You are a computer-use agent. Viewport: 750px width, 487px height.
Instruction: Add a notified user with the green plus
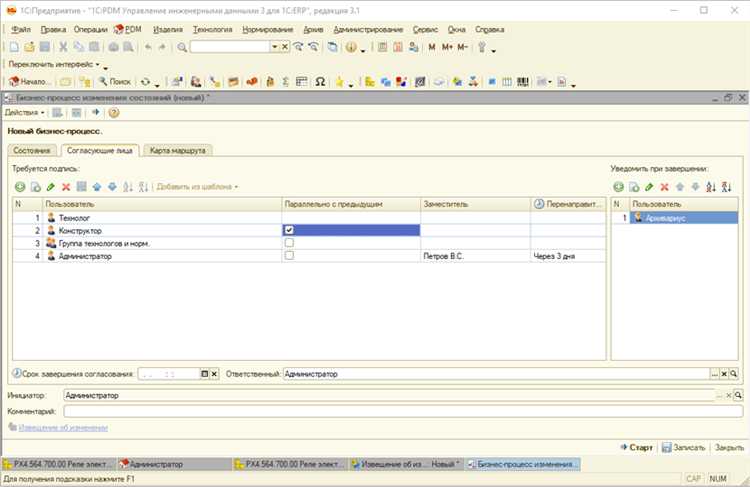(618, 187)
